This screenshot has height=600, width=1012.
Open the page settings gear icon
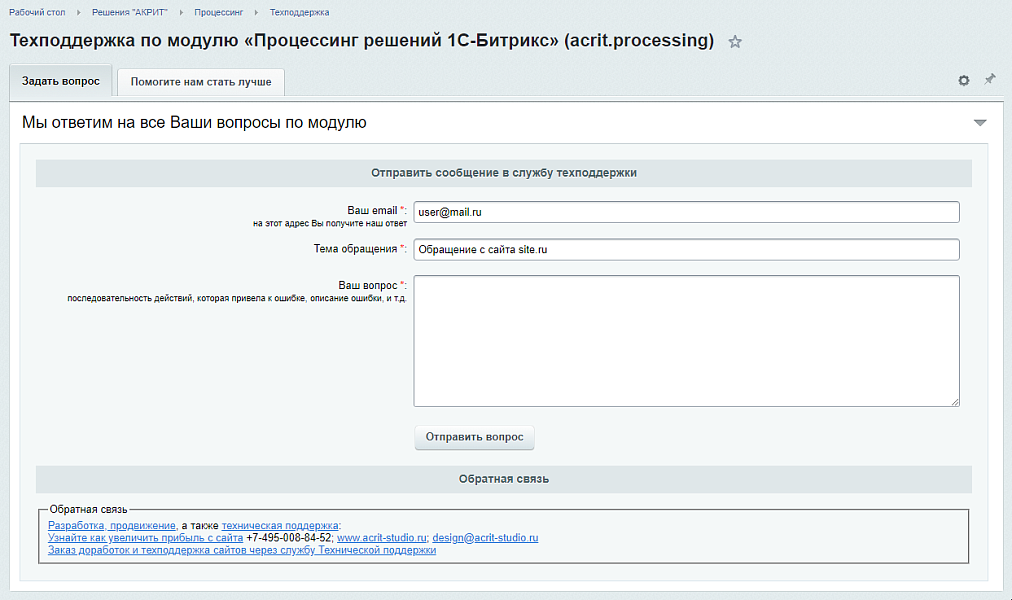(963, 80)
